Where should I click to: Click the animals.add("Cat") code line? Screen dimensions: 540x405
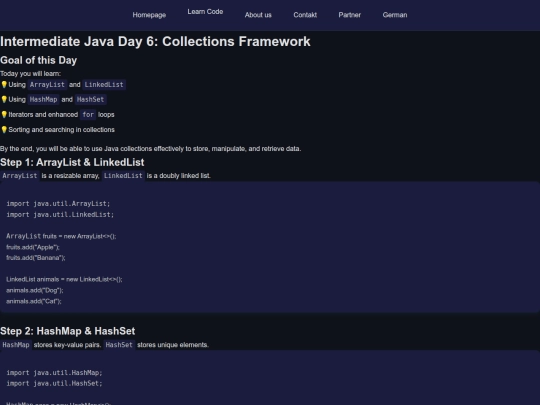coord(33,301)
